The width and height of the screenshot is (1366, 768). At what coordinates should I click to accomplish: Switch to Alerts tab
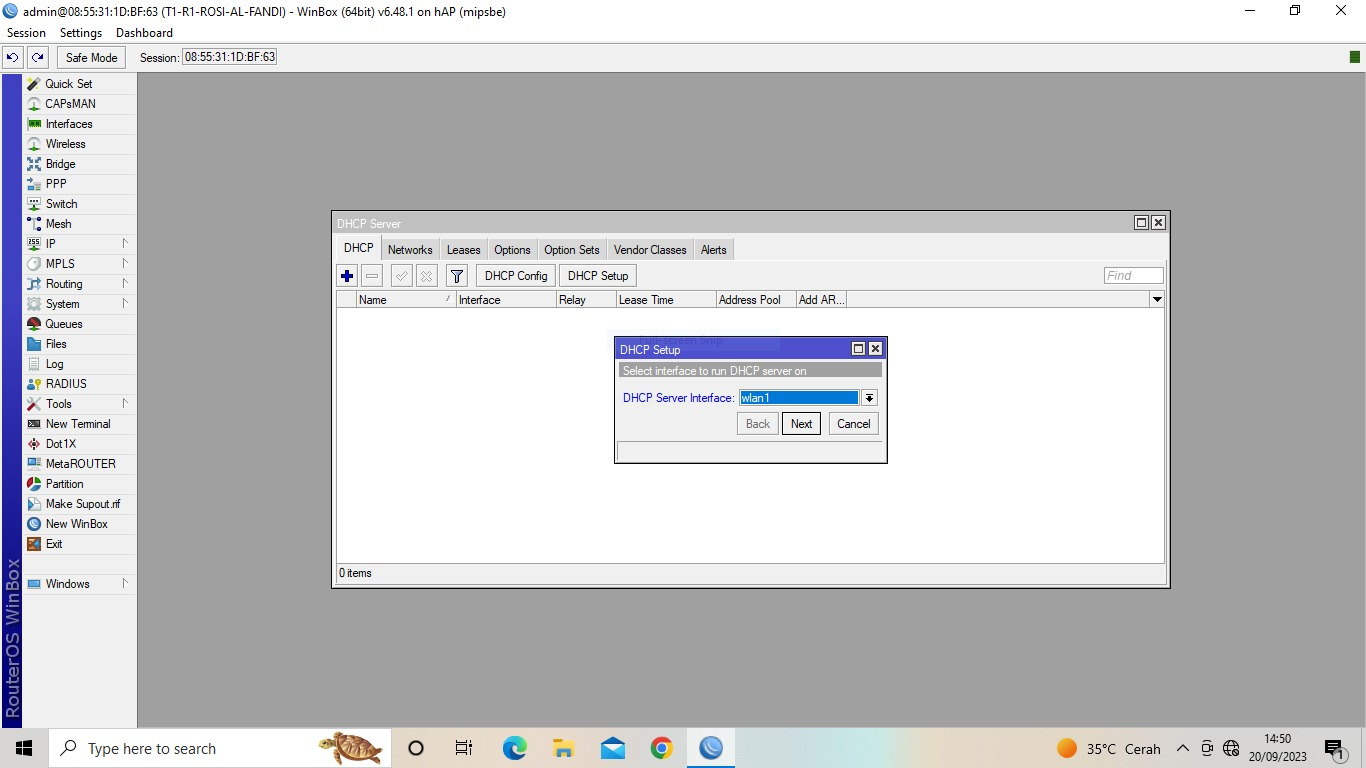[714, 250]
